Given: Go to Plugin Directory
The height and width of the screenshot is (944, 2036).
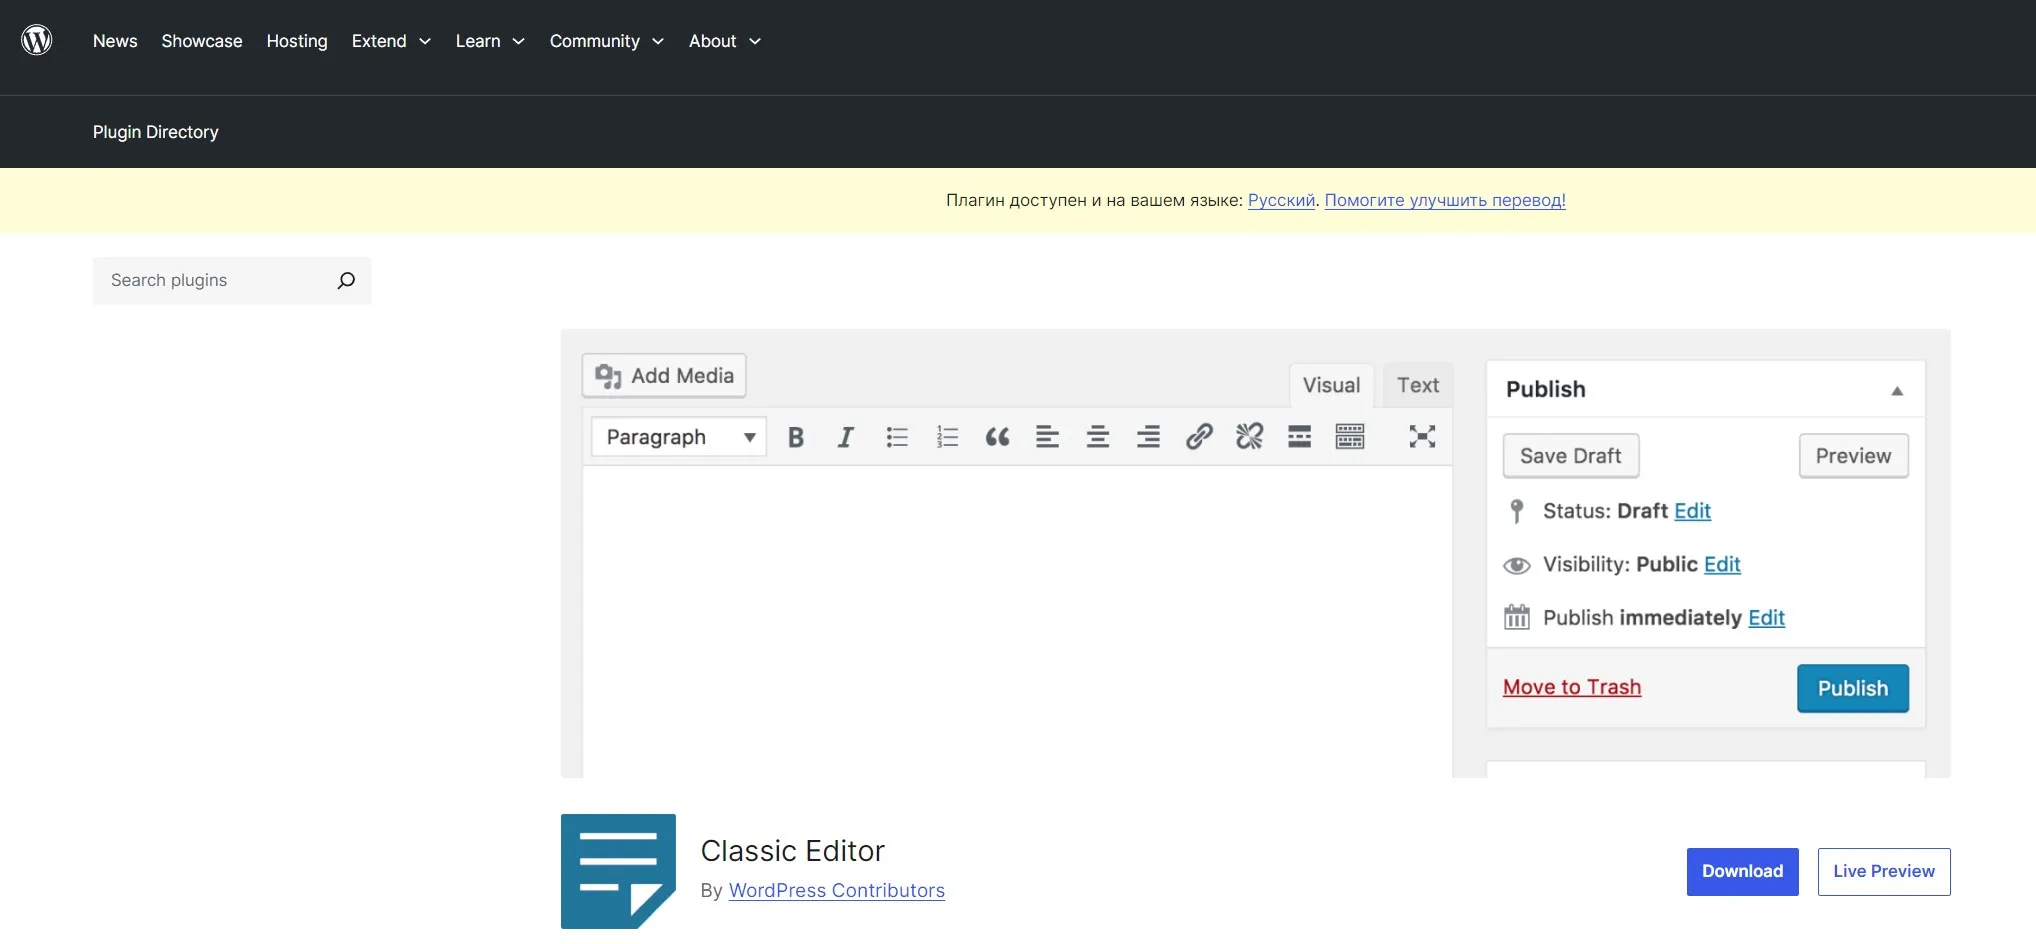Looking at the screenshot, I should pyautogui.click(x=156, y=132).
